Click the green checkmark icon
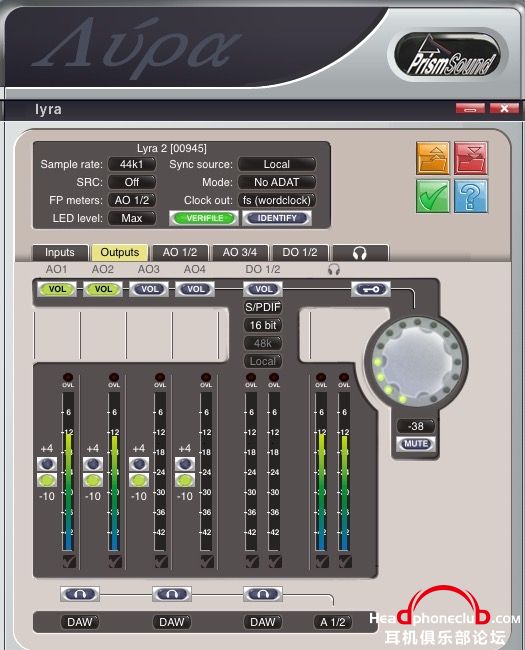 pyautogui.click(x=433, y=196)
